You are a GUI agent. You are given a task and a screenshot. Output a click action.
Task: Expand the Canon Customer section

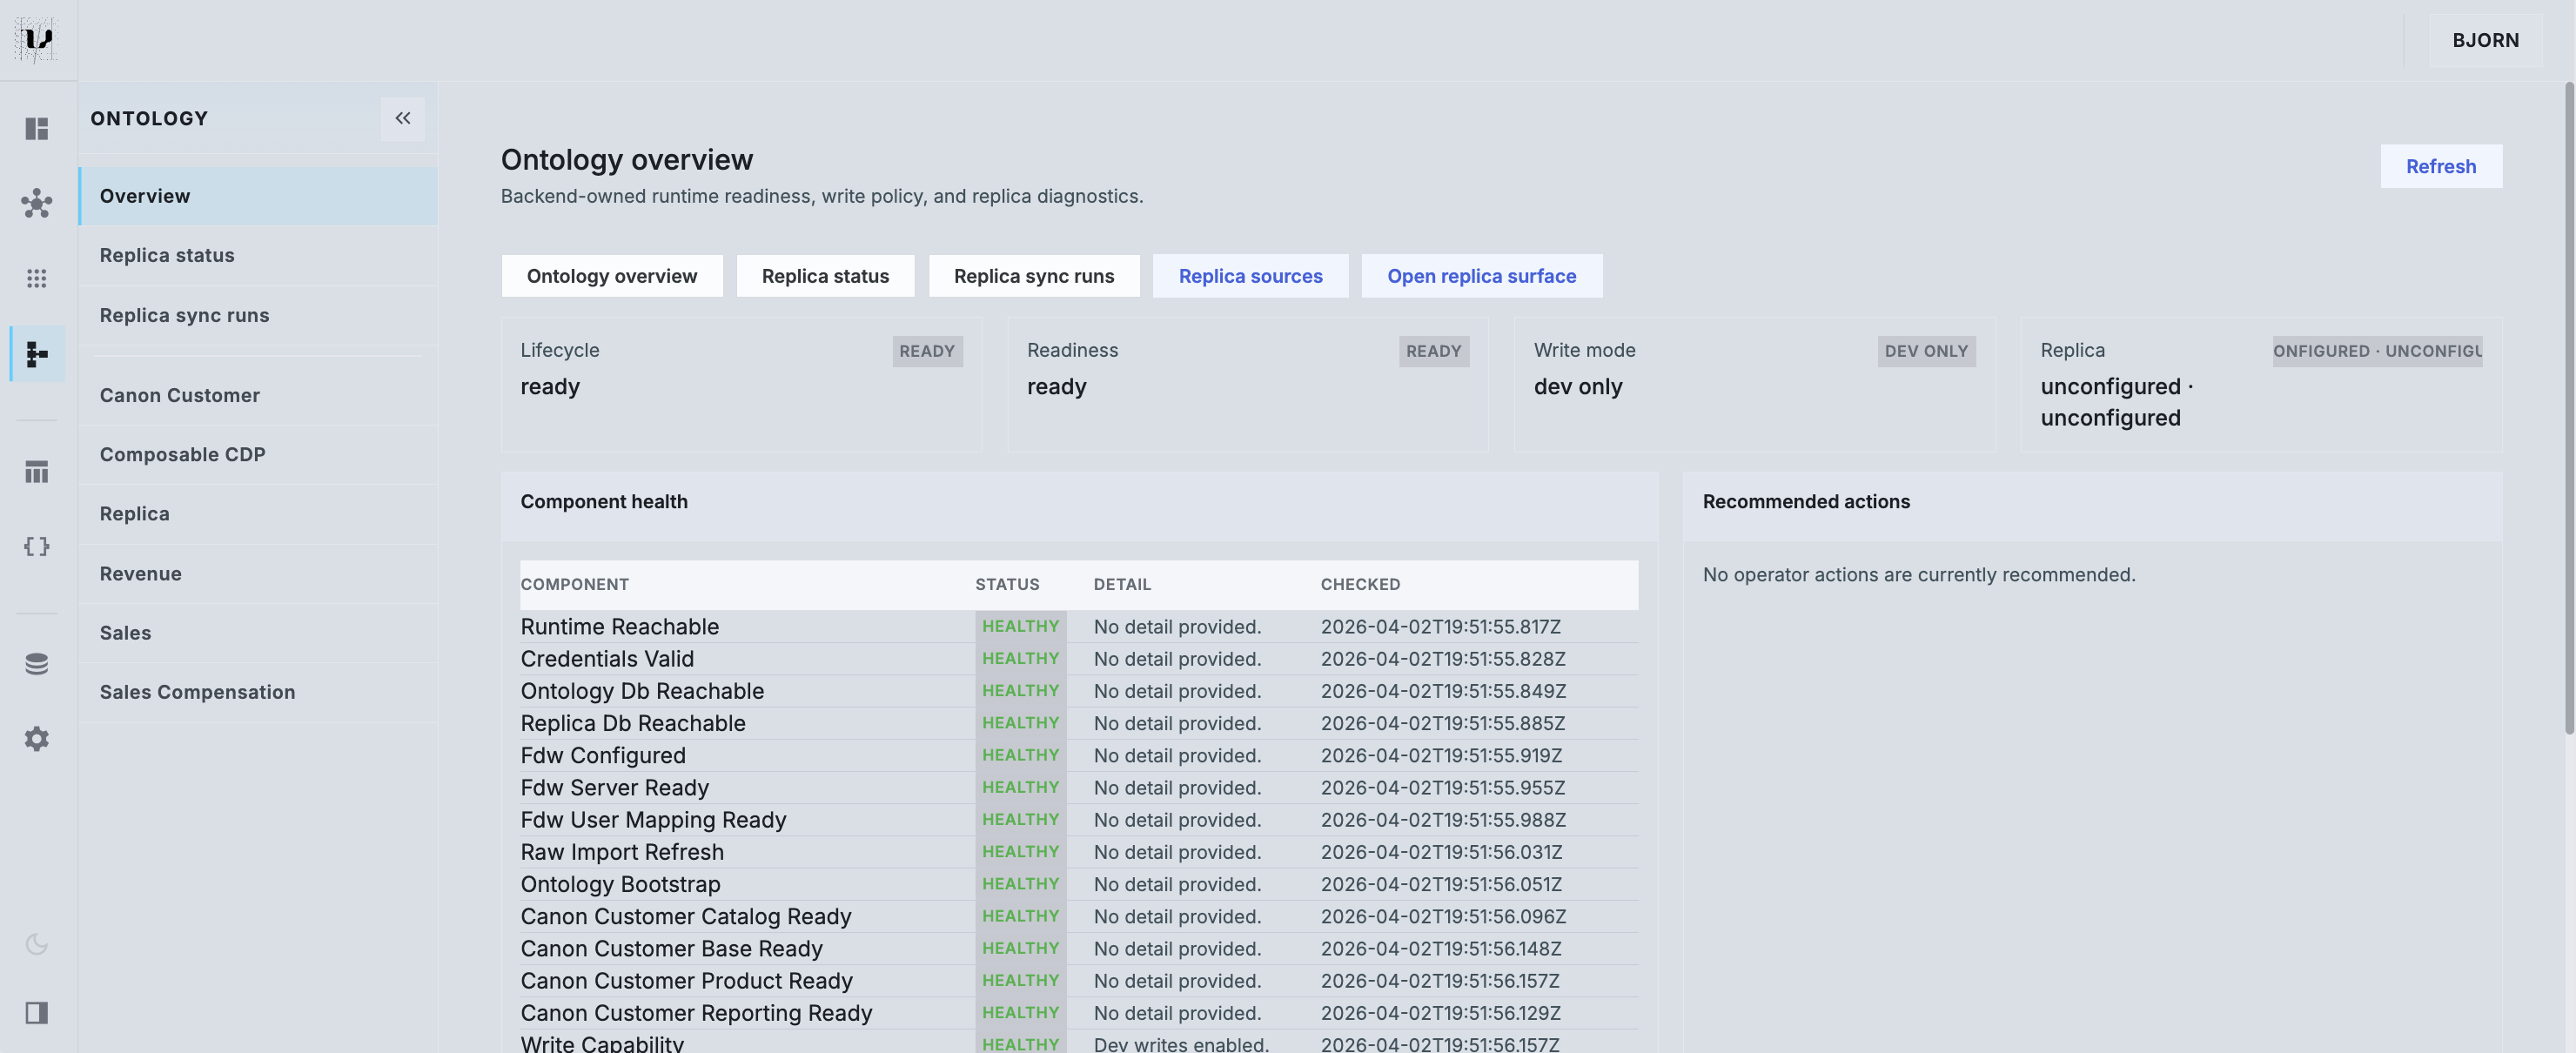180,395
